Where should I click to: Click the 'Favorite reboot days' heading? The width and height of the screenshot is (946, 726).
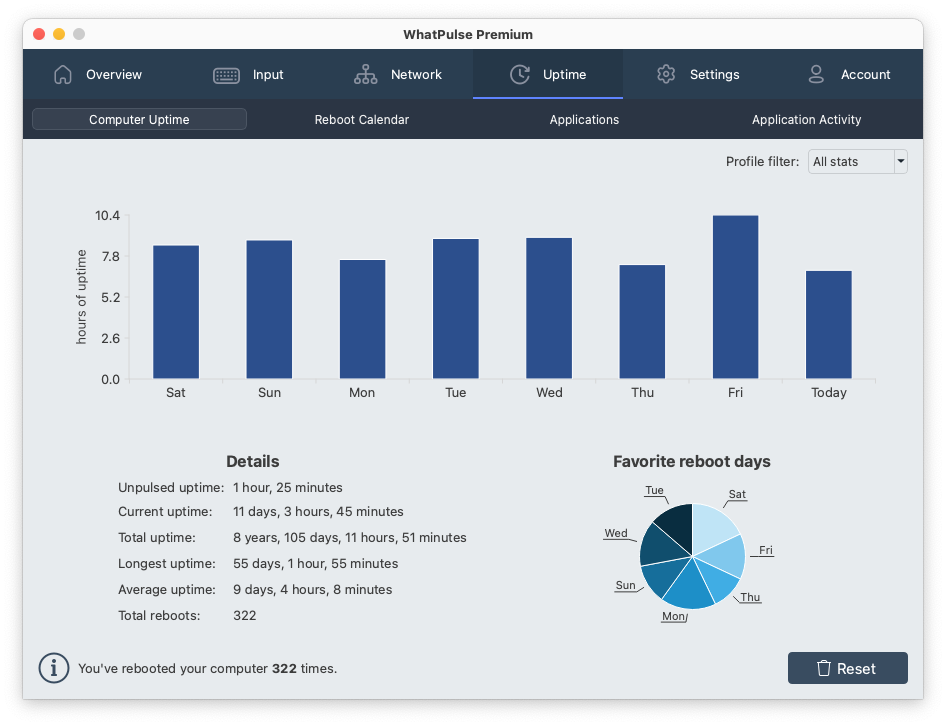[691, 461]
